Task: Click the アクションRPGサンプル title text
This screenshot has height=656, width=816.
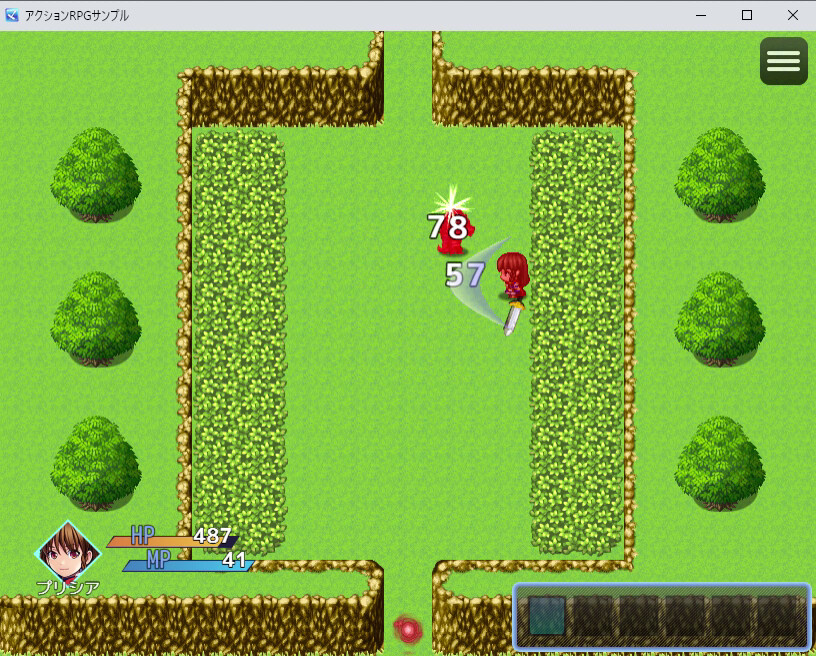Action: [x=76, y=14]
